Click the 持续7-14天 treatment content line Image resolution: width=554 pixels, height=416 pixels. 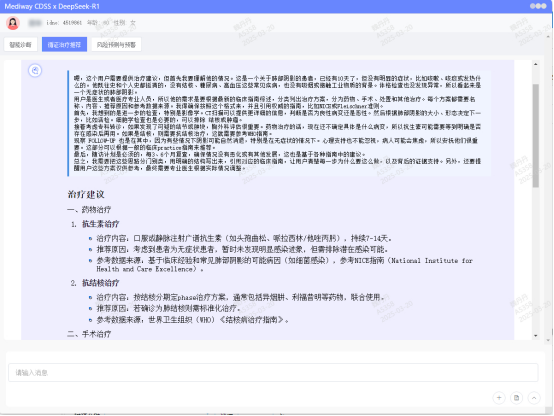(x=244, y=239)
